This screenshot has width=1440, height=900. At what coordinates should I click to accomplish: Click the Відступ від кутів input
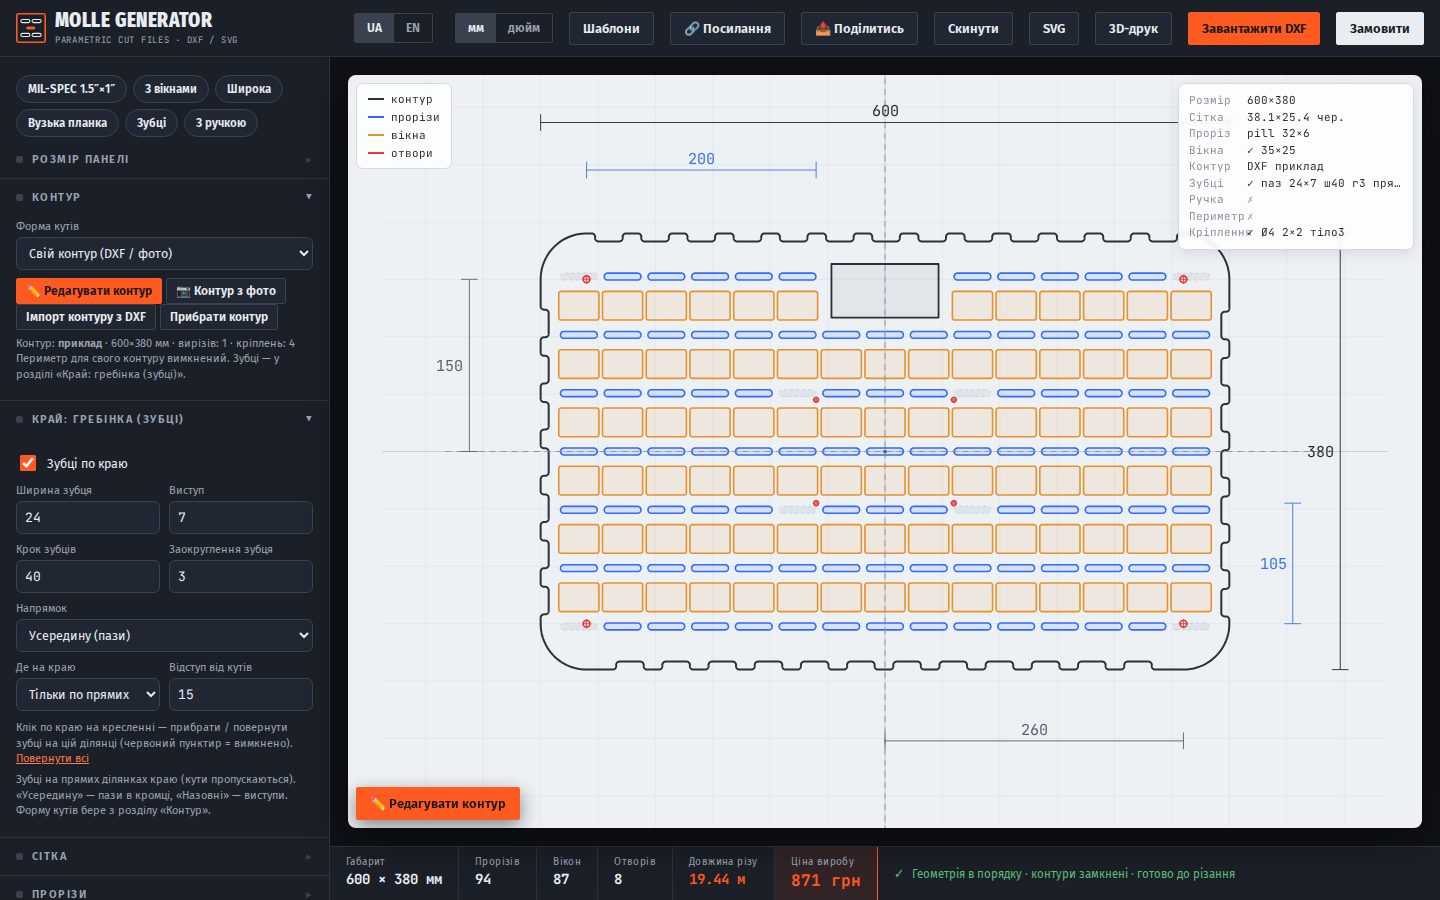[x=240, y=695]
